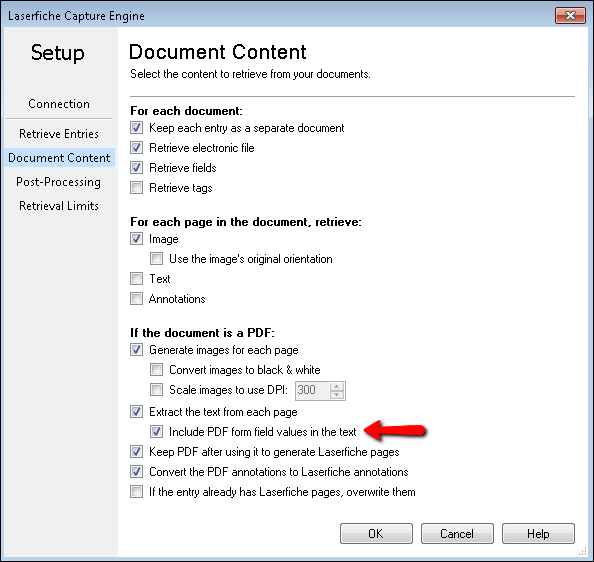
Task: Click the Help button
Action: point(538,534)
